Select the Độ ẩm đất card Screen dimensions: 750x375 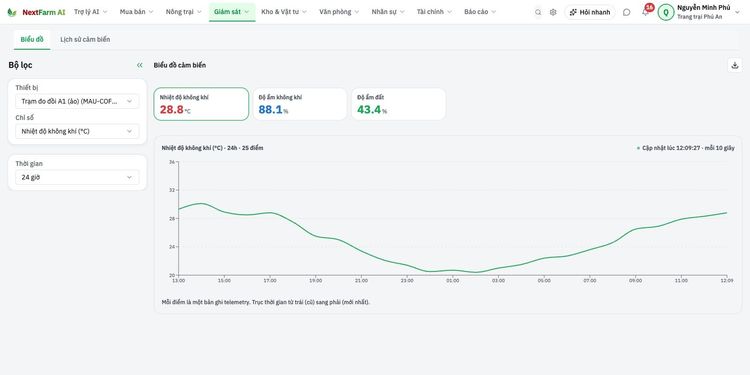click(x=398, y=104)
